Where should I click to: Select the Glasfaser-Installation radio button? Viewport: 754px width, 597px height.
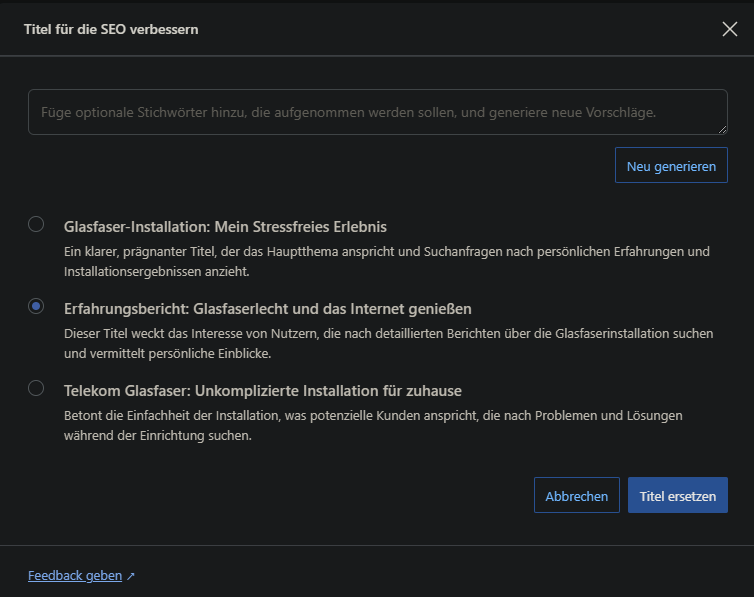[36, 224]
